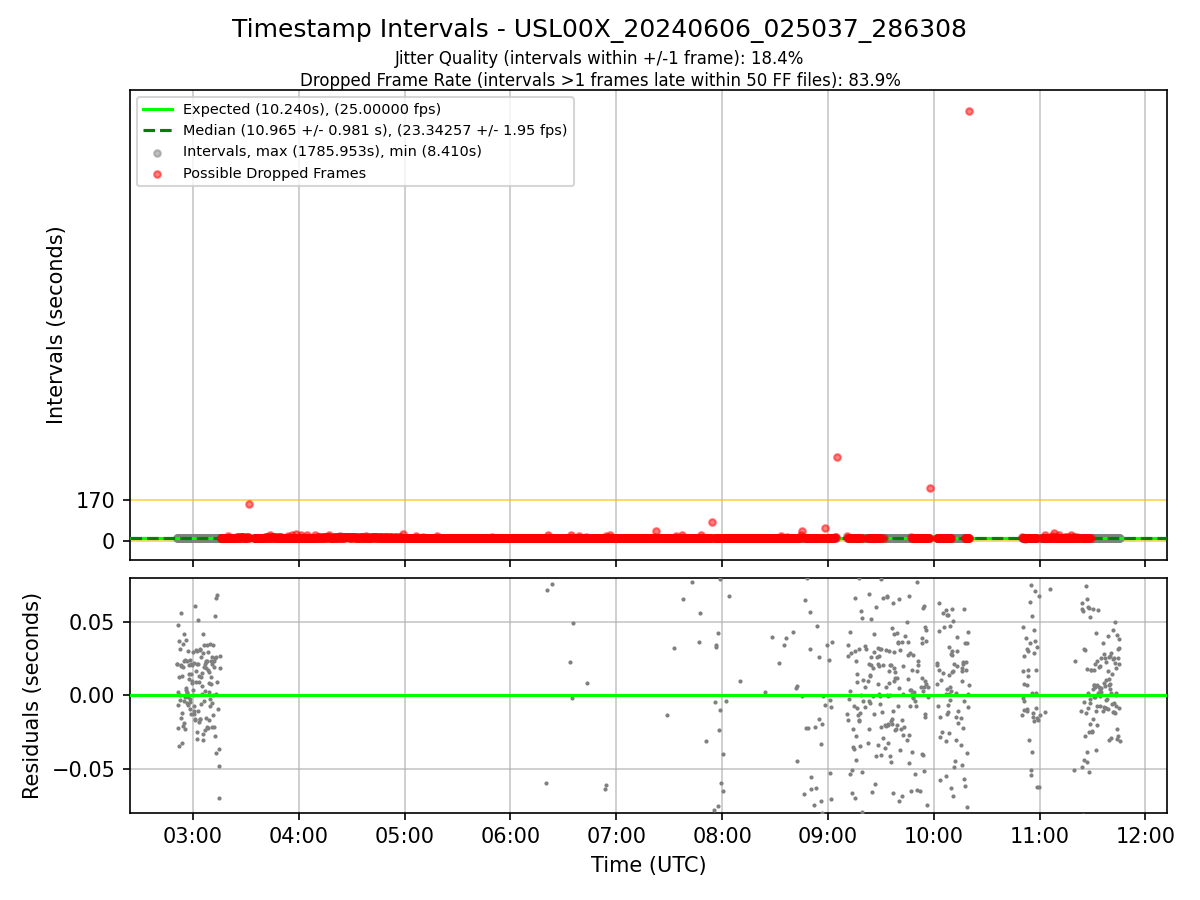Click the highest red outlier point after 10:00
Viewport: 1200px width, 900px height.
[969, 111]
